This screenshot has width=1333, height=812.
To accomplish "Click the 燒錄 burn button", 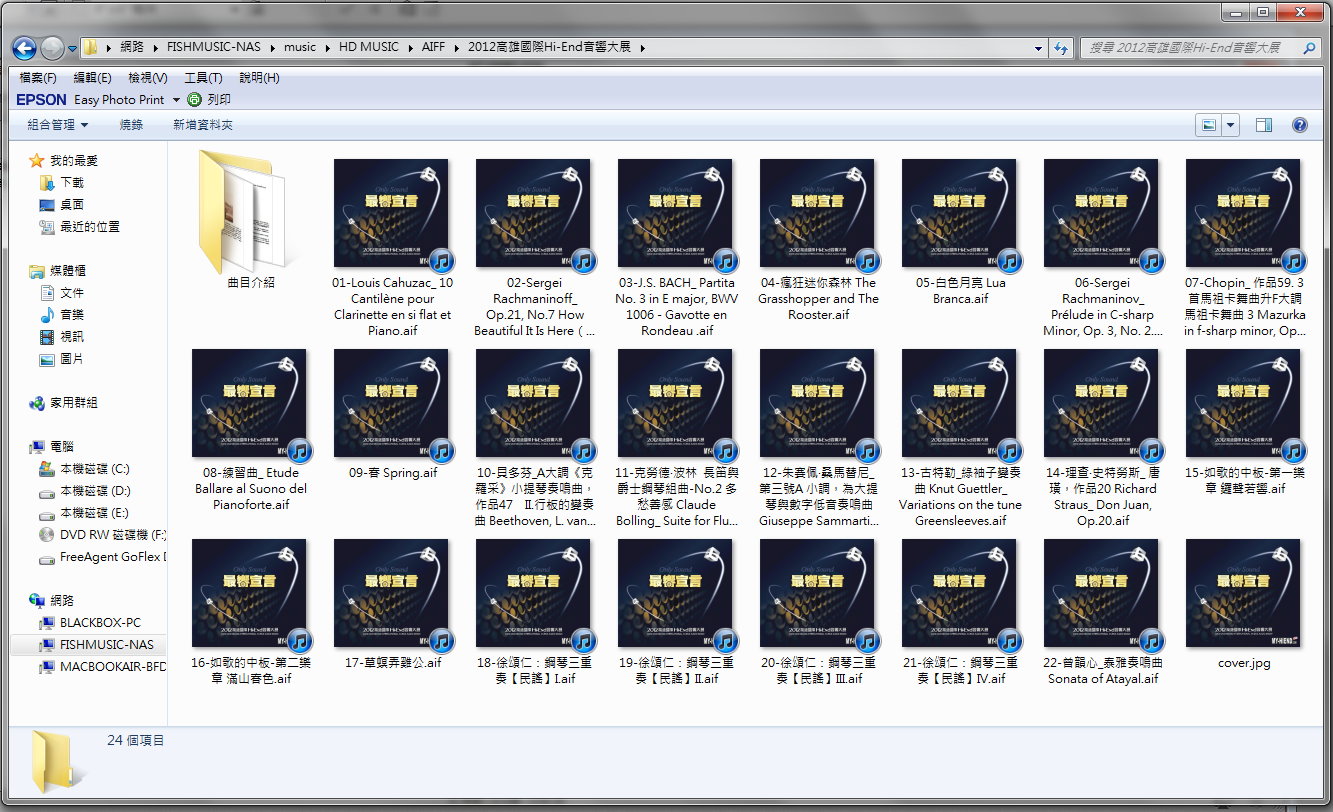I will click(x=131, y=125).
